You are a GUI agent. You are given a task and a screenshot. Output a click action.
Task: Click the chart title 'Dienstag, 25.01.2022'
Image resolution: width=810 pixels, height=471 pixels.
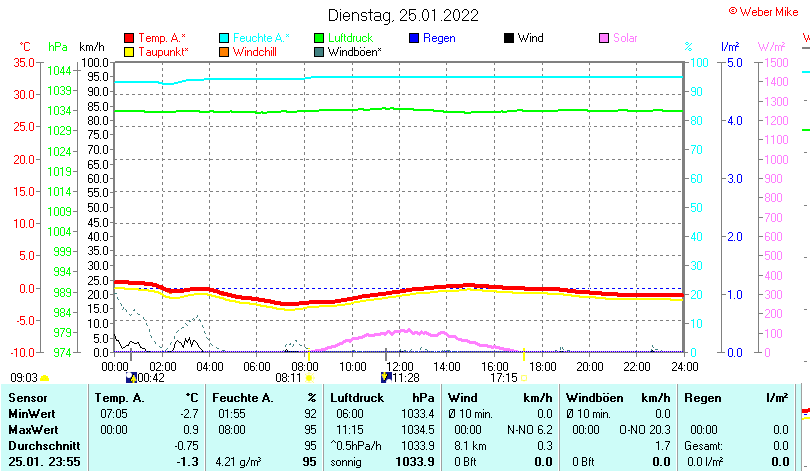pos(403,15)
